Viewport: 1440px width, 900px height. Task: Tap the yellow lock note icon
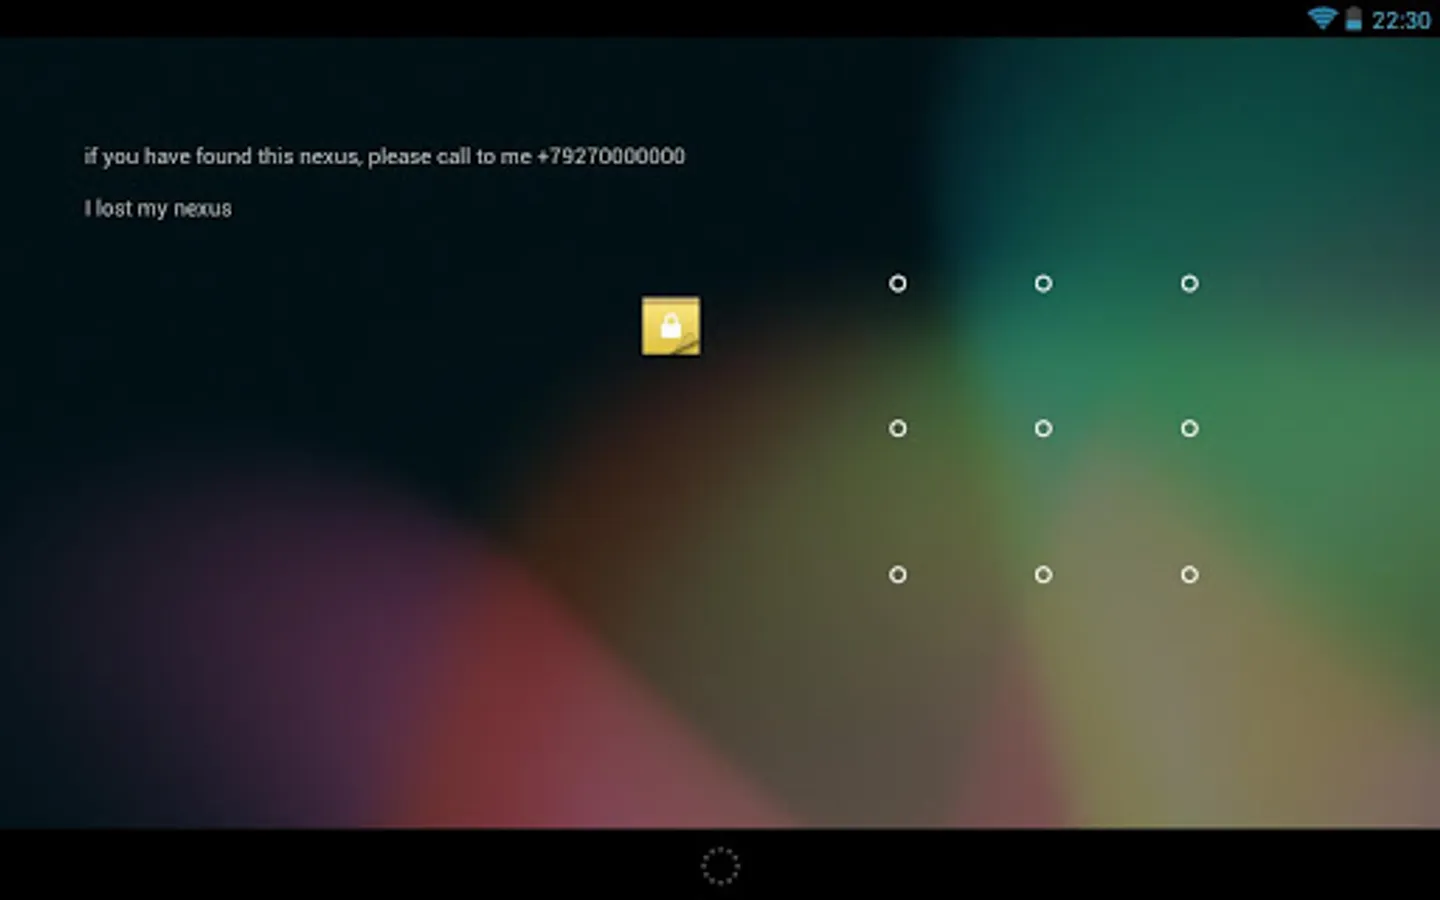pos(671,326)
